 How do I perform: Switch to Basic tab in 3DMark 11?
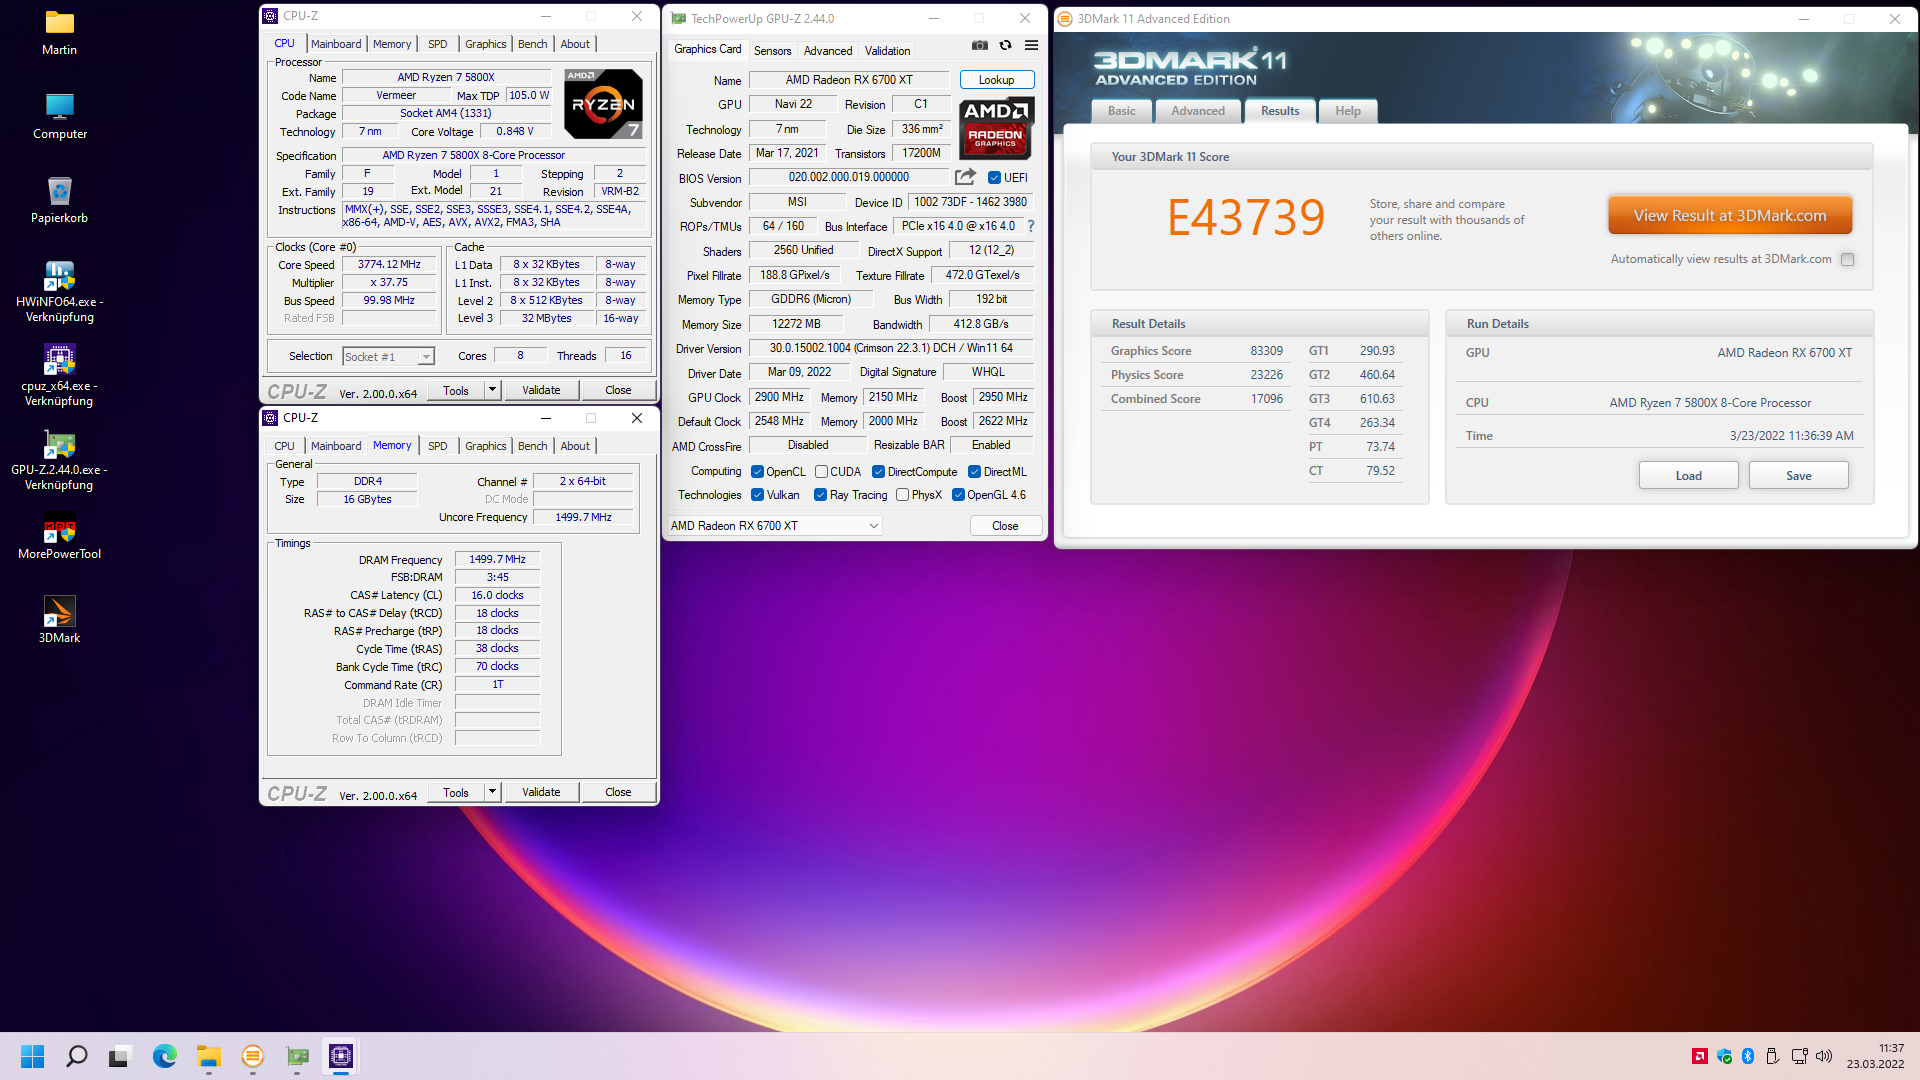coord(1121,111)
